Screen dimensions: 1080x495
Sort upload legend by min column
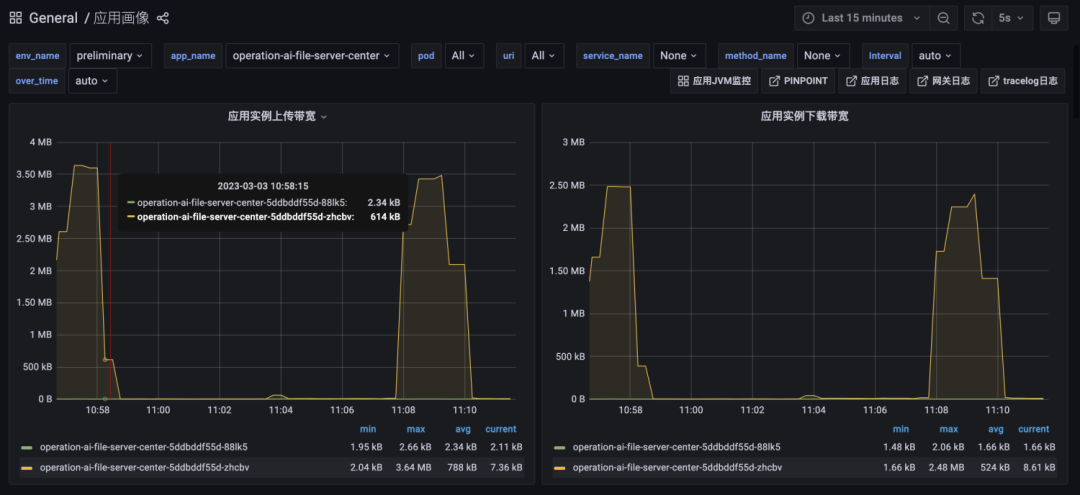tap(368, 429)
